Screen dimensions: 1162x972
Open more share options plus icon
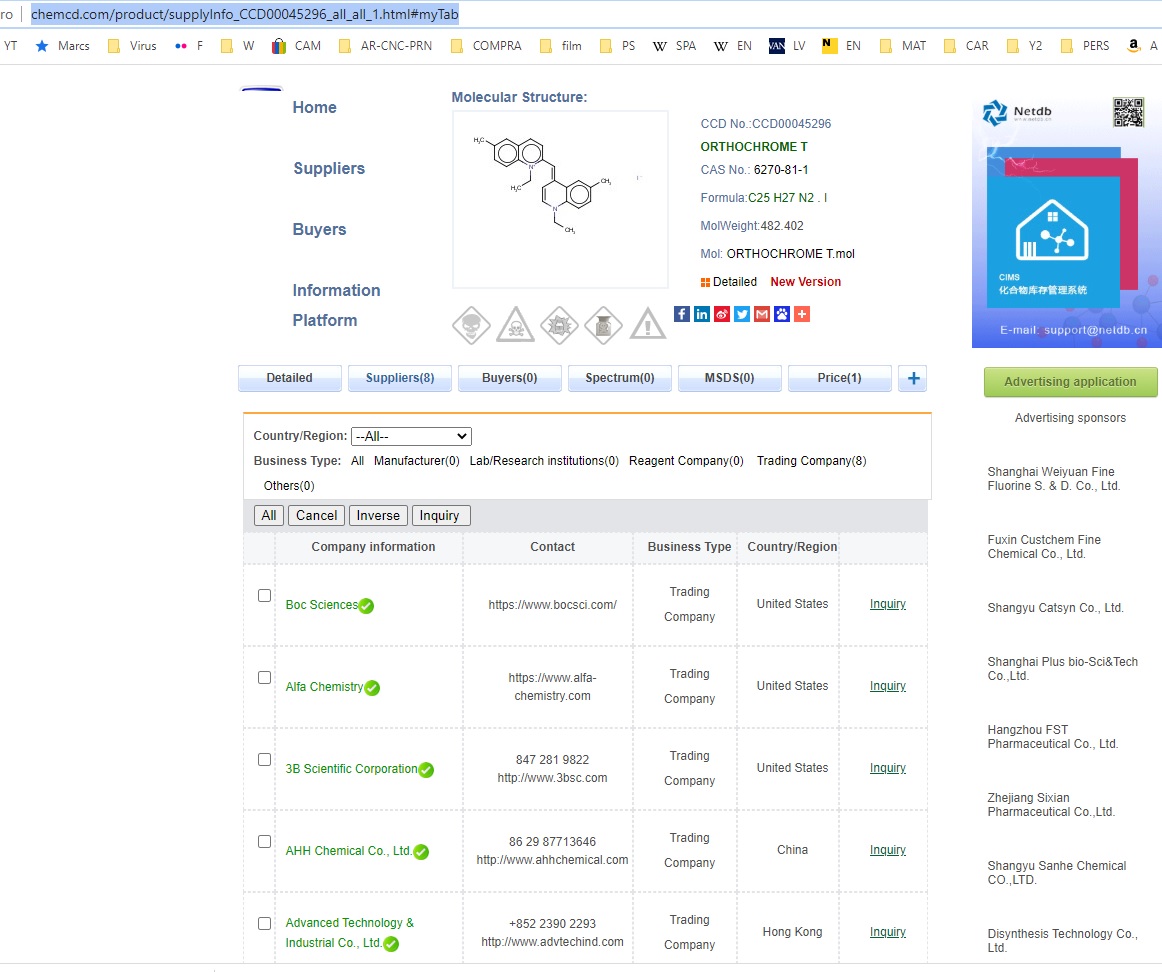pos(802,314)
